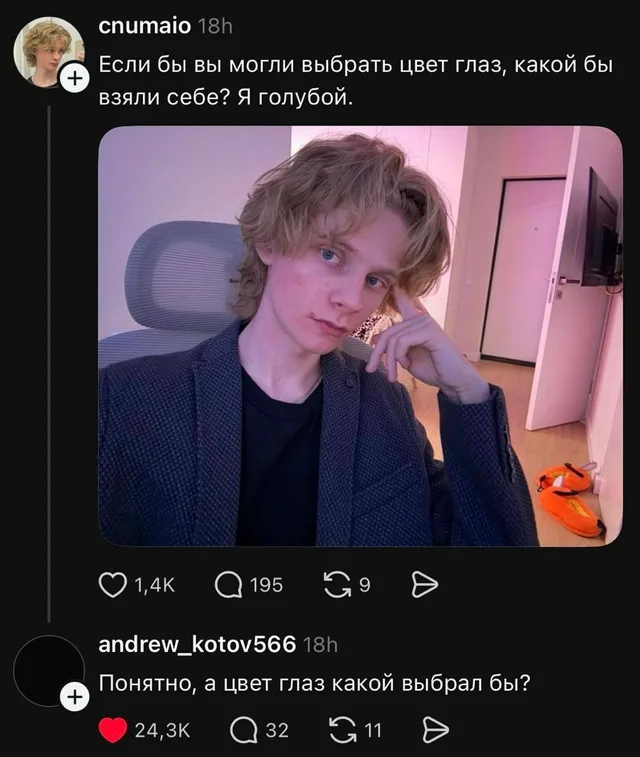Select the reply text about eye color
The image size is (640, 757).
click(x=314, y=684)
